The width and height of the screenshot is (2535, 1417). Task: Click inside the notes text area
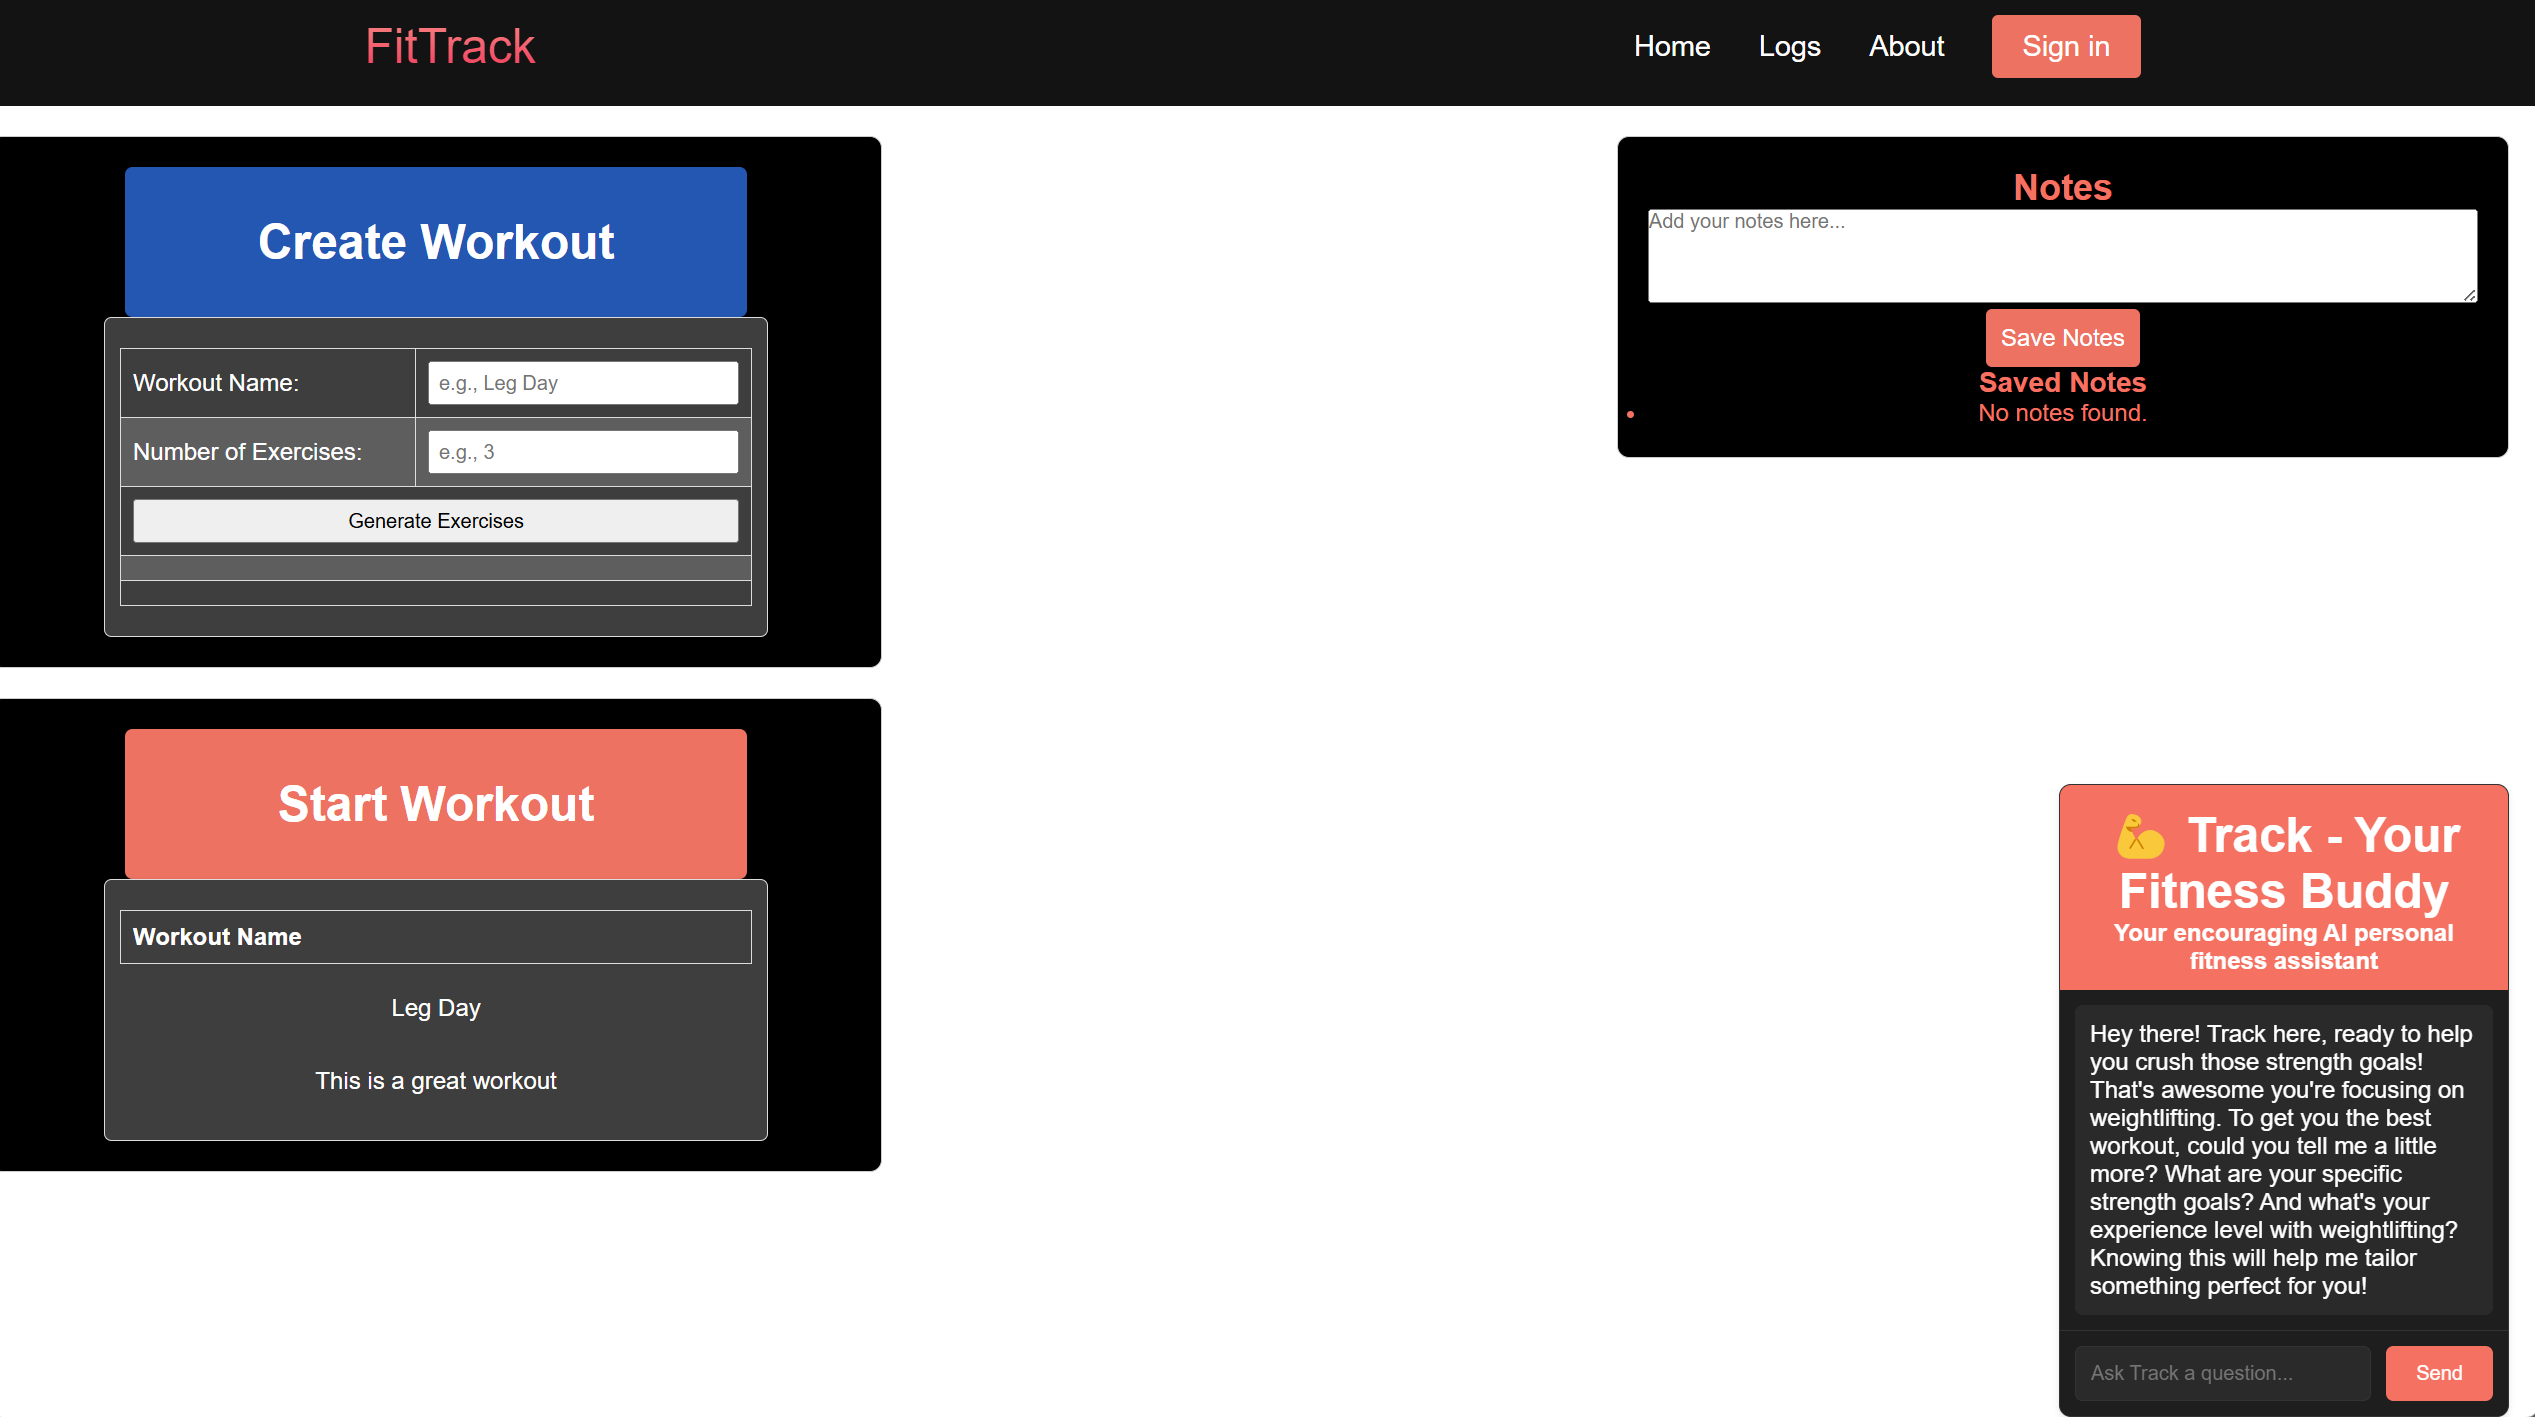click(2061, 256)
